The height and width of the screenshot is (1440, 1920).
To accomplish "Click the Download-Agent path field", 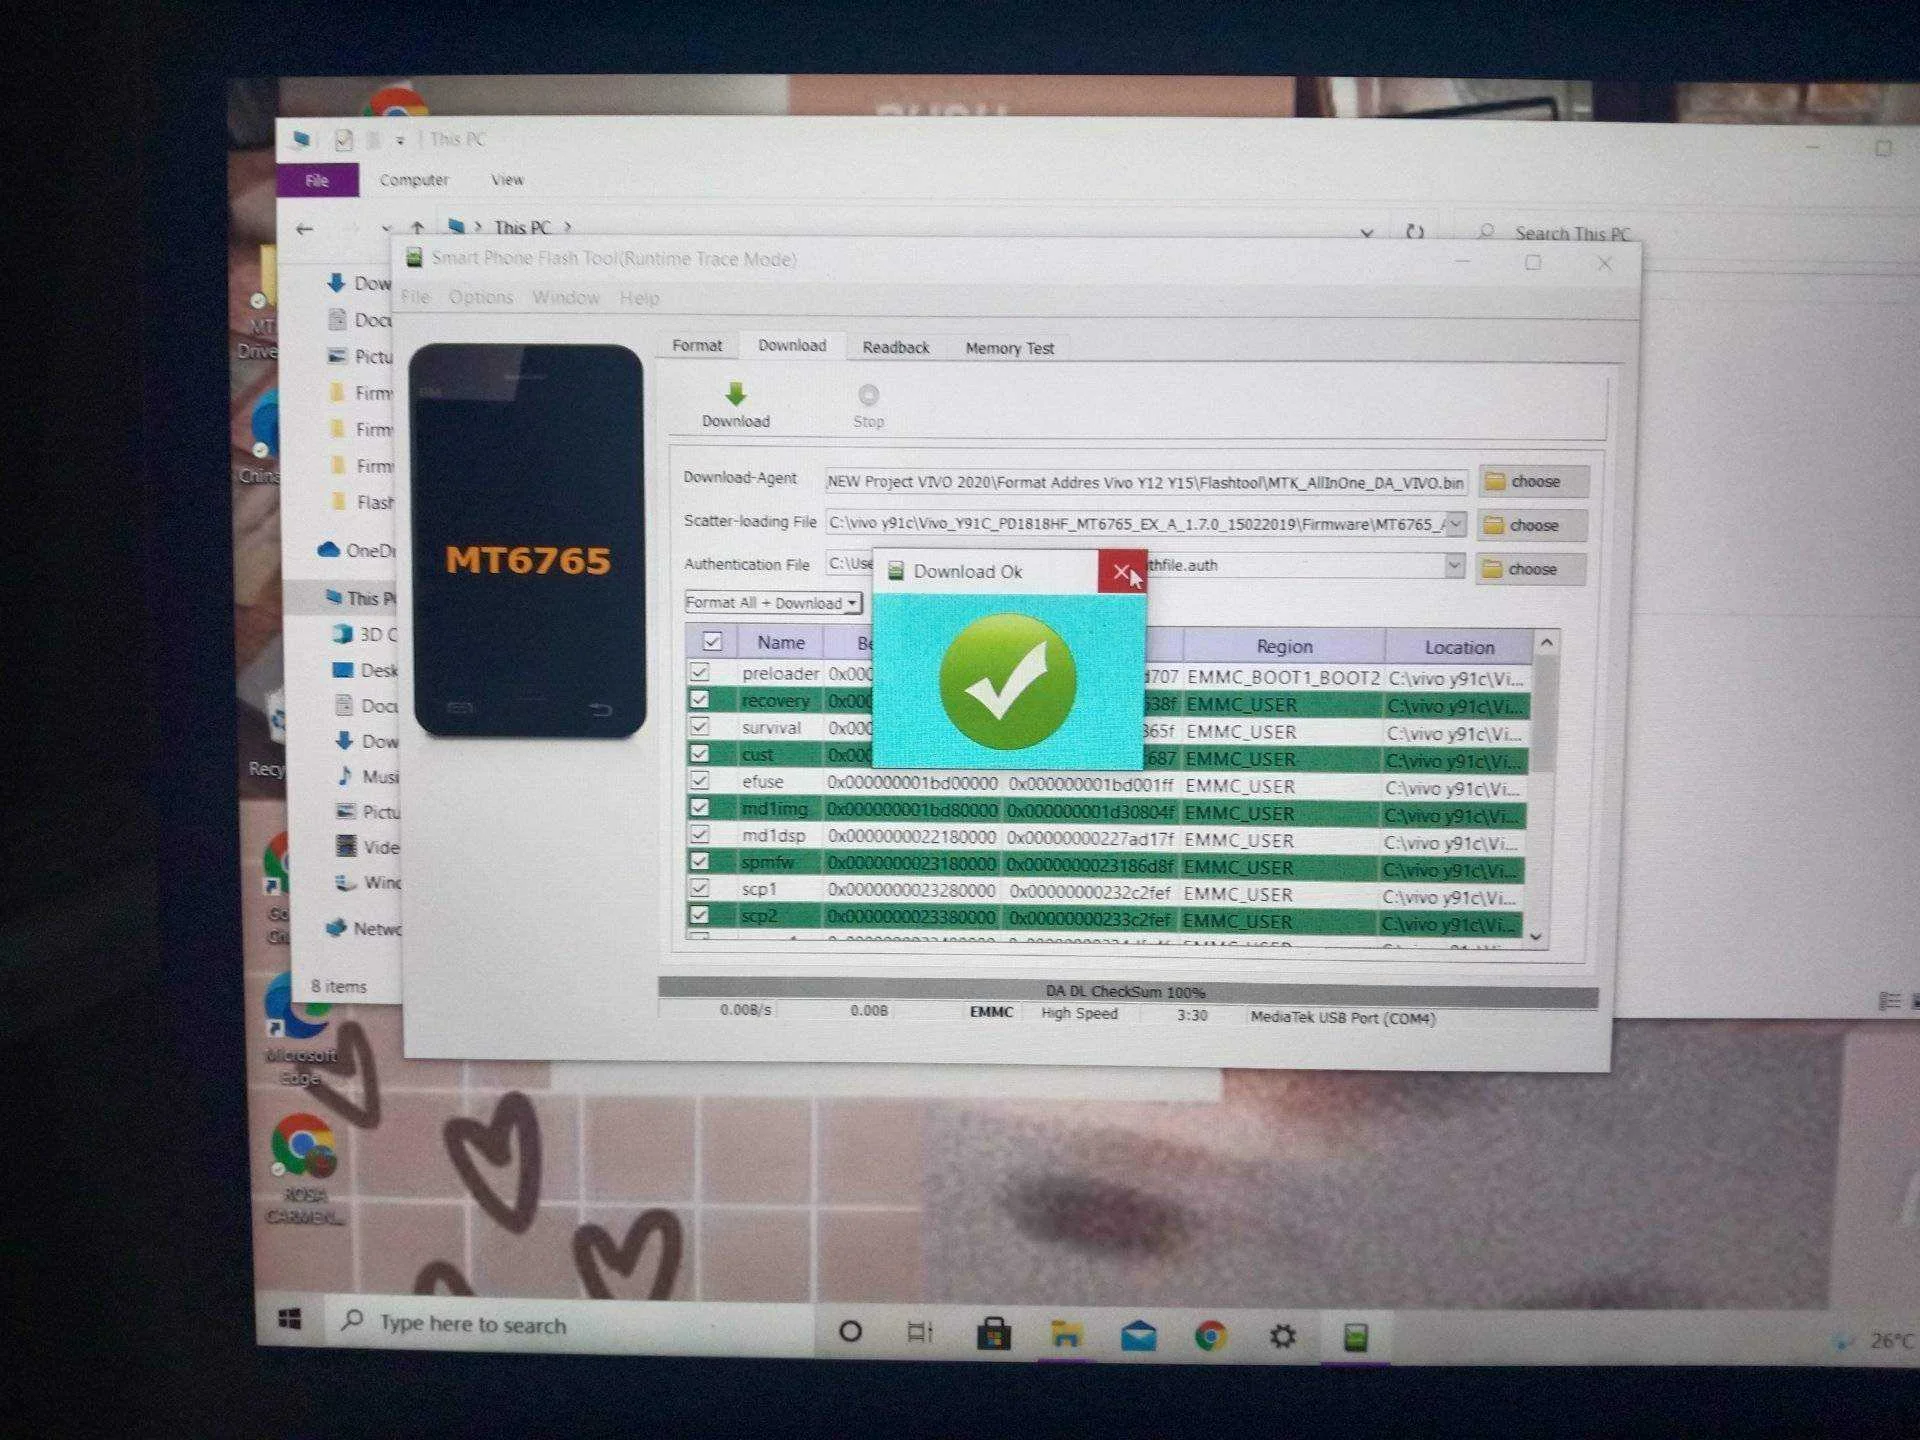I will click(x=1146, y=482).
